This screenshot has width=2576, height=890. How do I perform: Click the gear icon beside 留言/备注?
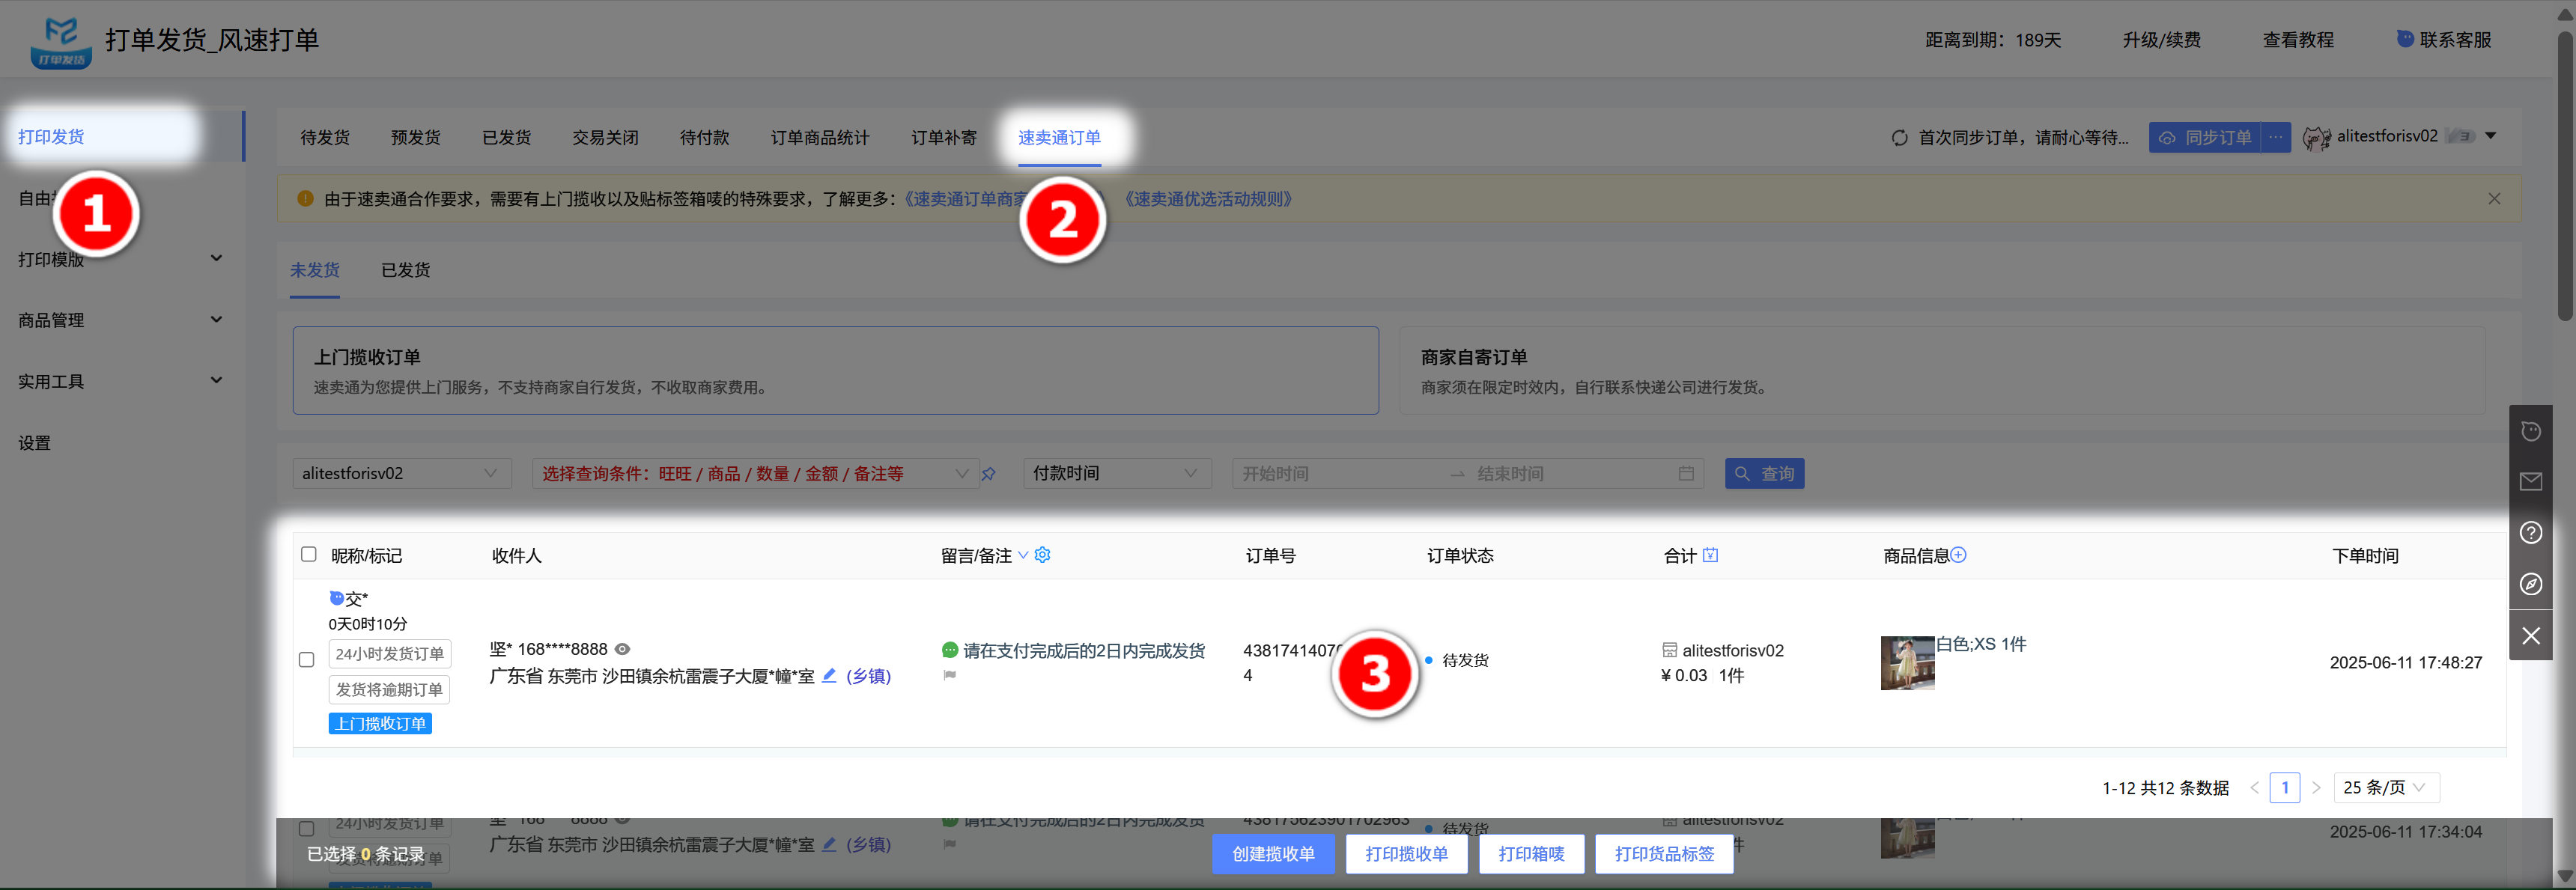click(1043, 555)
